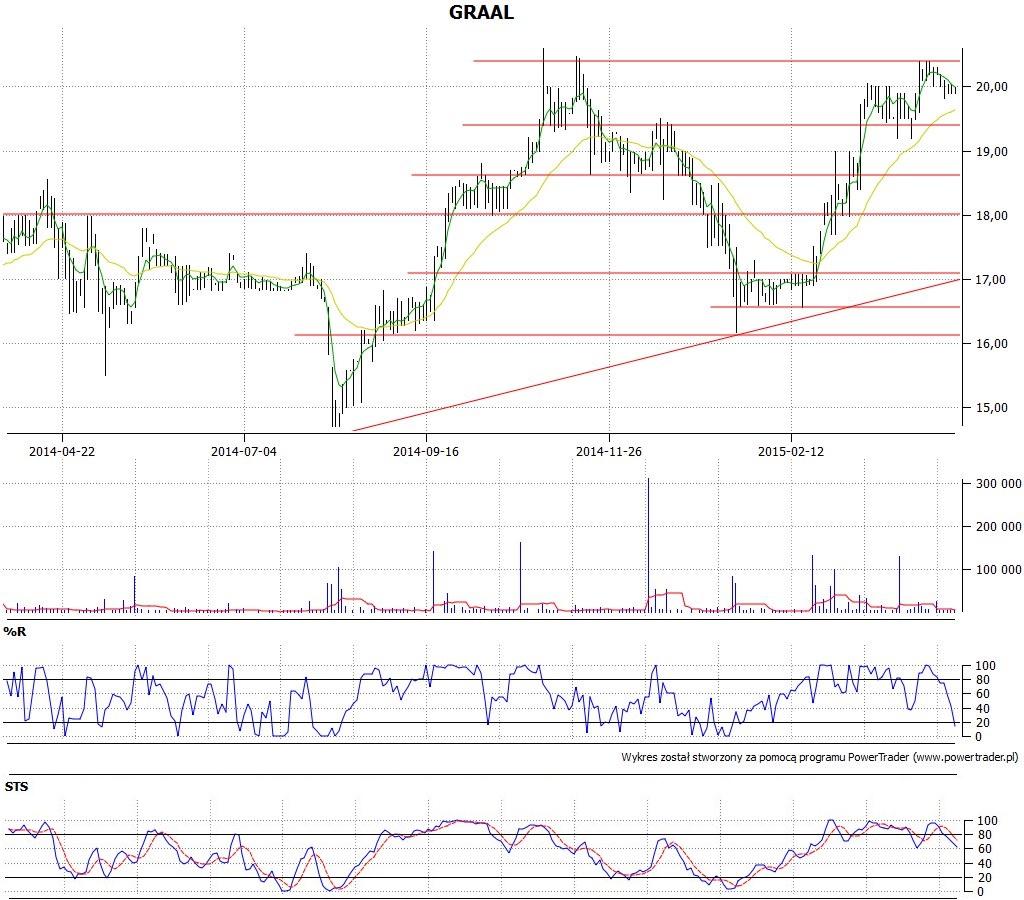Screen dimensions: 1024x900
Task: Click the %R indicator label
Action: (x=14, y=632)
